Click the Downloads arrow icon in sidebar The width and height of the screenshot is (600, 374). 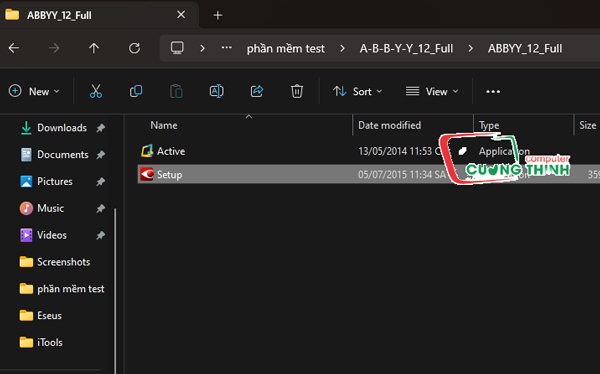[26, 127]
